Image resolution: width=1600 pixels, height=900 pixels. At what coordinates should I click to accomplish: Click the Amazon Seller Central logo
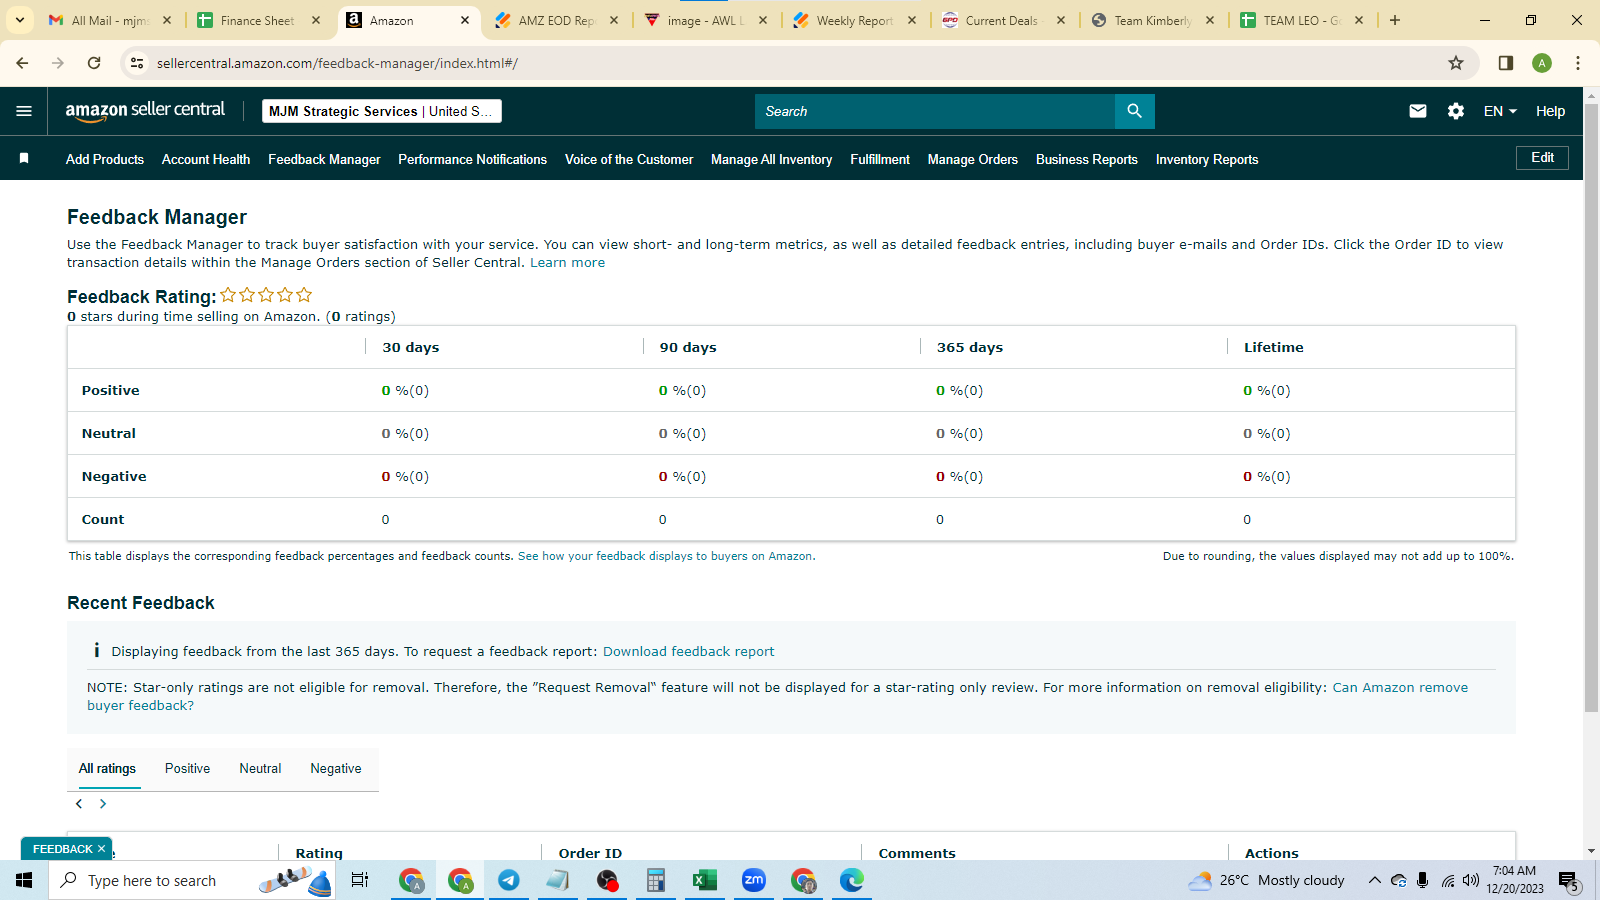coord(145,111)
